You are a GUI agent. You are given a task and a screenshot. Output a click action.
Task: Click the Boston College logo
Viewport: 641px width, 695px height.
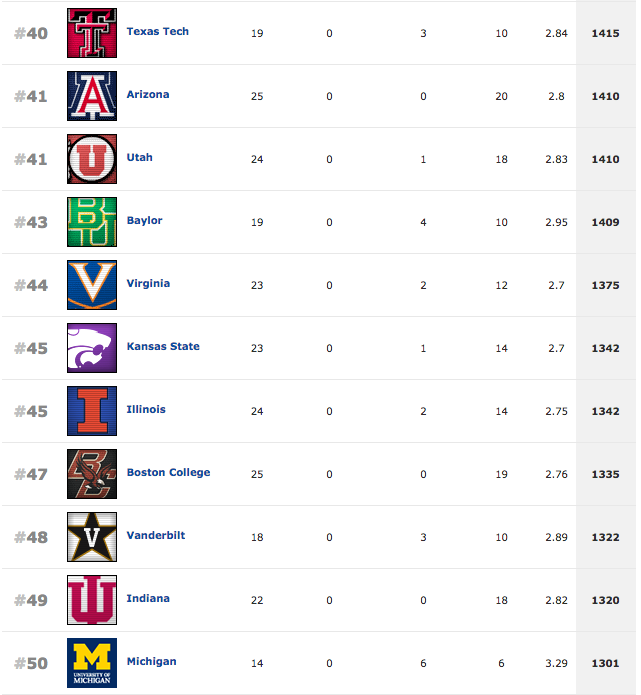[92, 474]
